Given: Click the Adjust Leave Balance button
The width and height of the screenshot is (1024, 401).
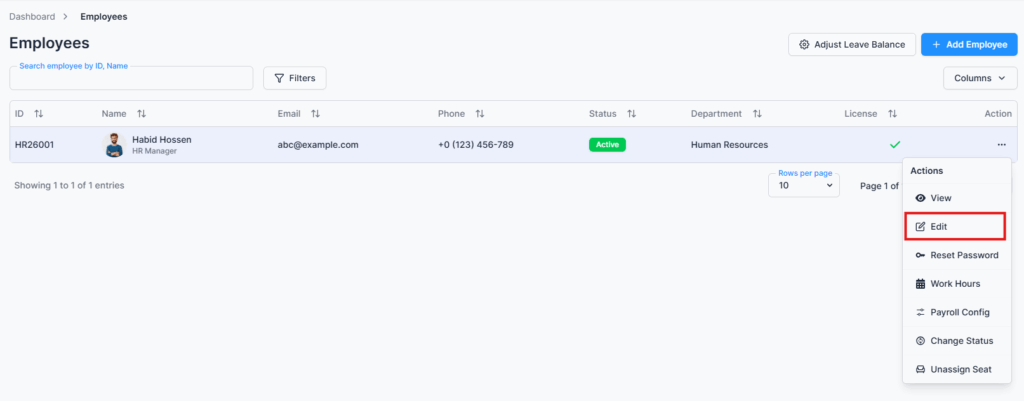Looking at the screenshot, I should (851, 44).
